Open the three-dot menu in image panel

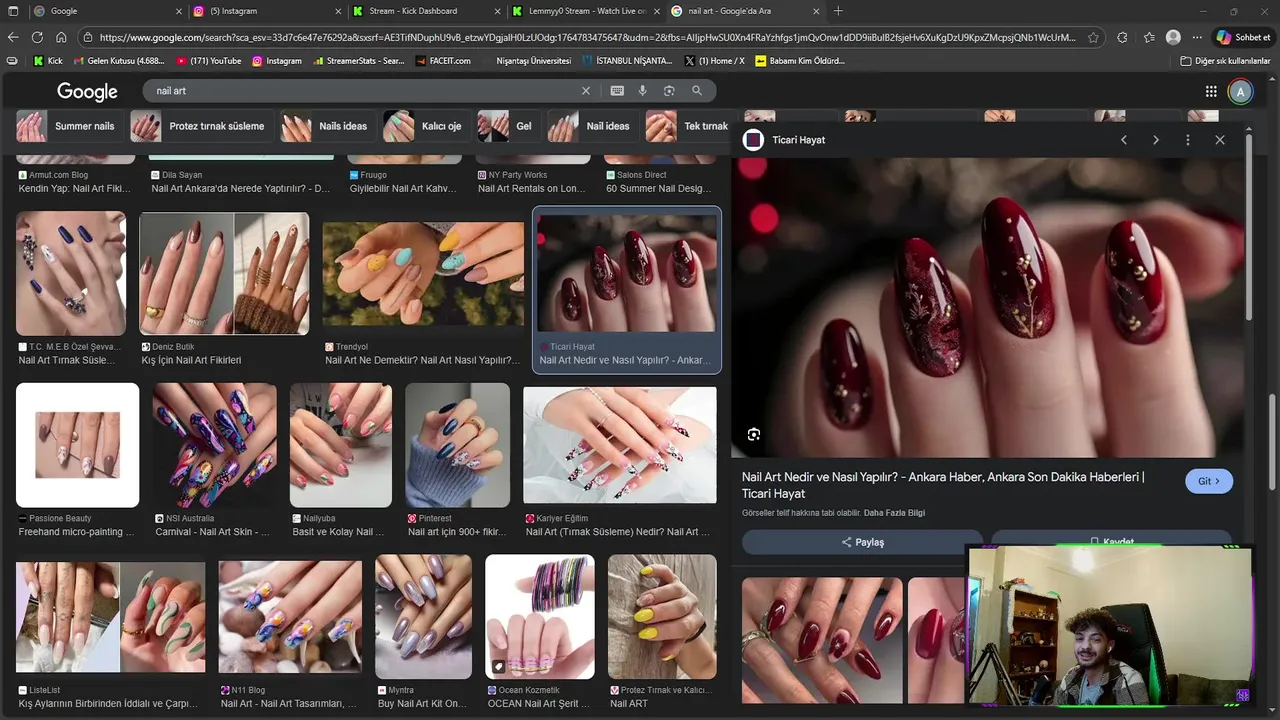[1188, 140]
